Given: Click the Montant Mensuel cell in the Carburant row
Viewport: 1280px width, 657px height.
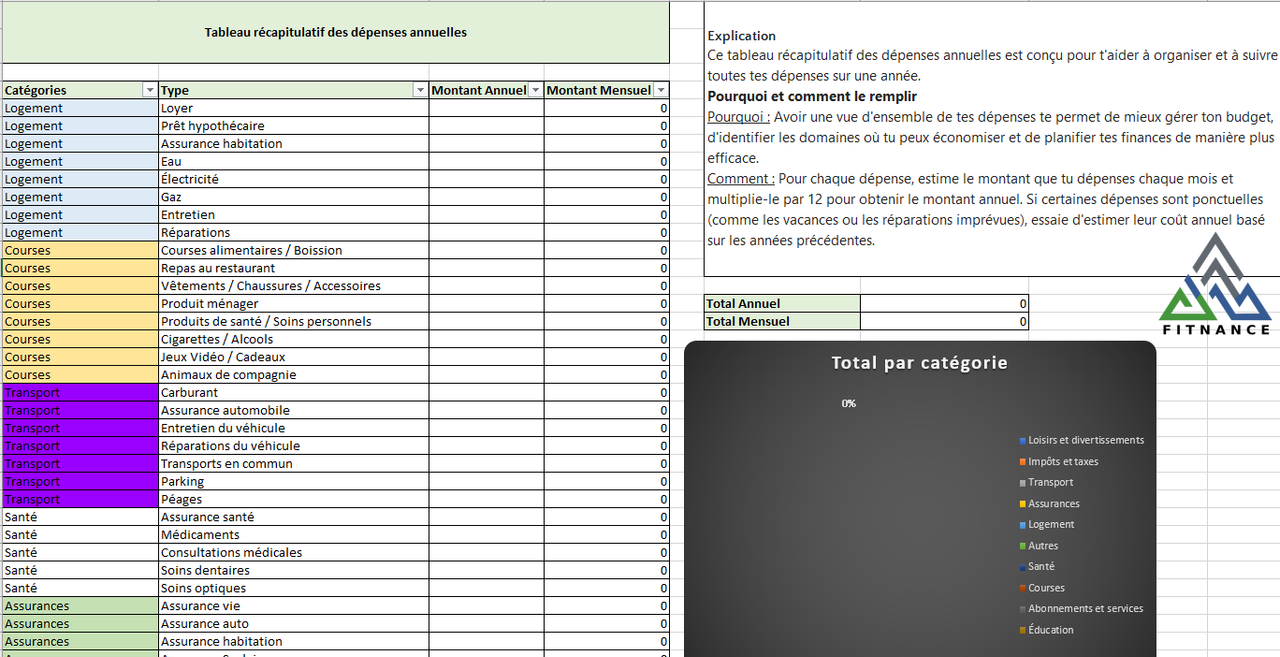Looking at the screenshot, I should pyautogui.click(x=607, y=393).
